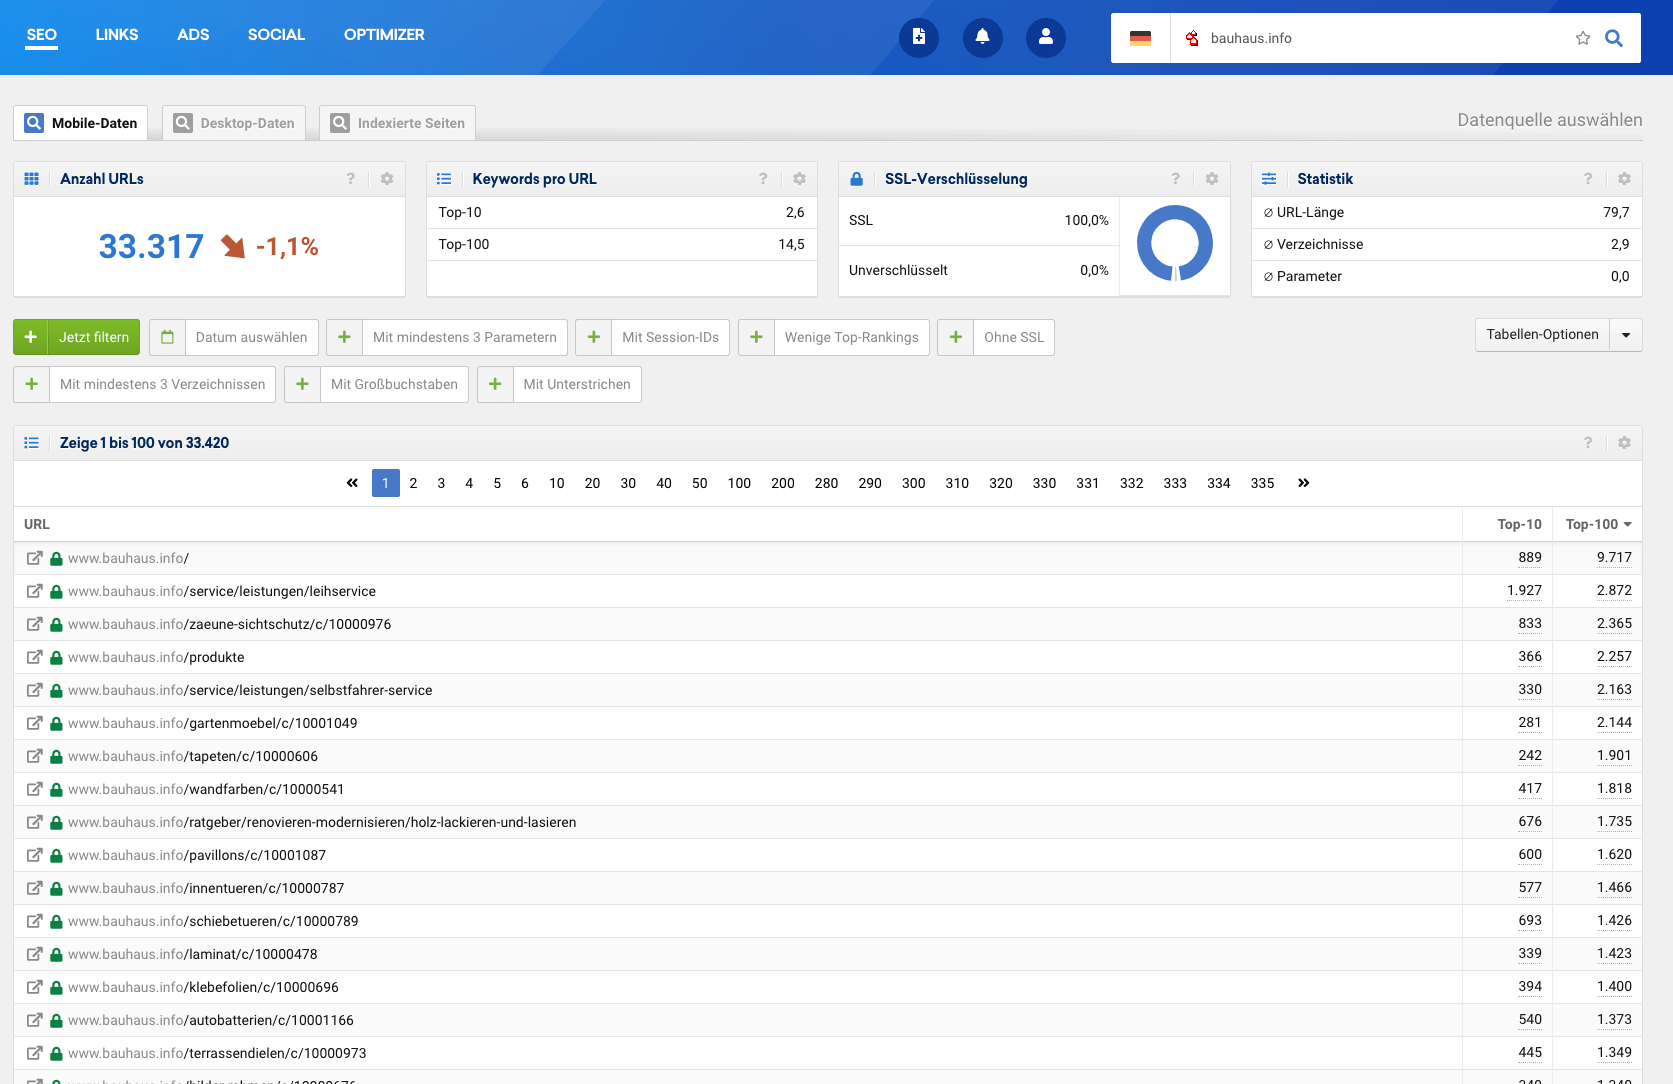Switch to the SOCIAL menu
Image resolution: width=1673 pixels, height=1084 pixels.
click(276, 35)
